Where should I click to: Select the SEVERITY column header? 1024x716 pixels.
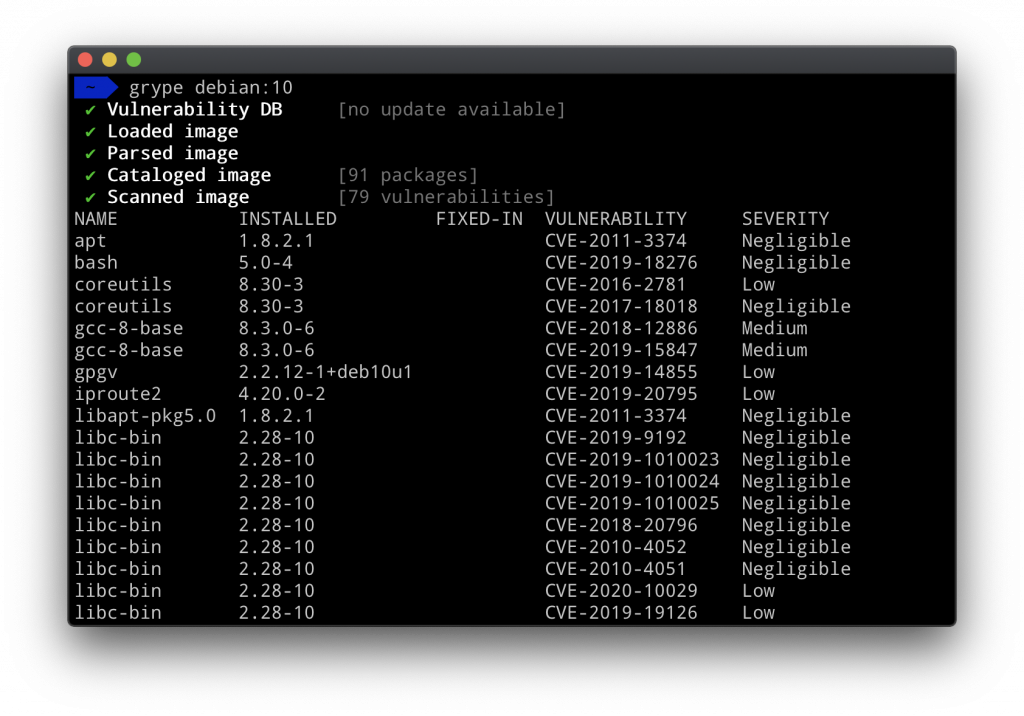(x=785, y=219)
